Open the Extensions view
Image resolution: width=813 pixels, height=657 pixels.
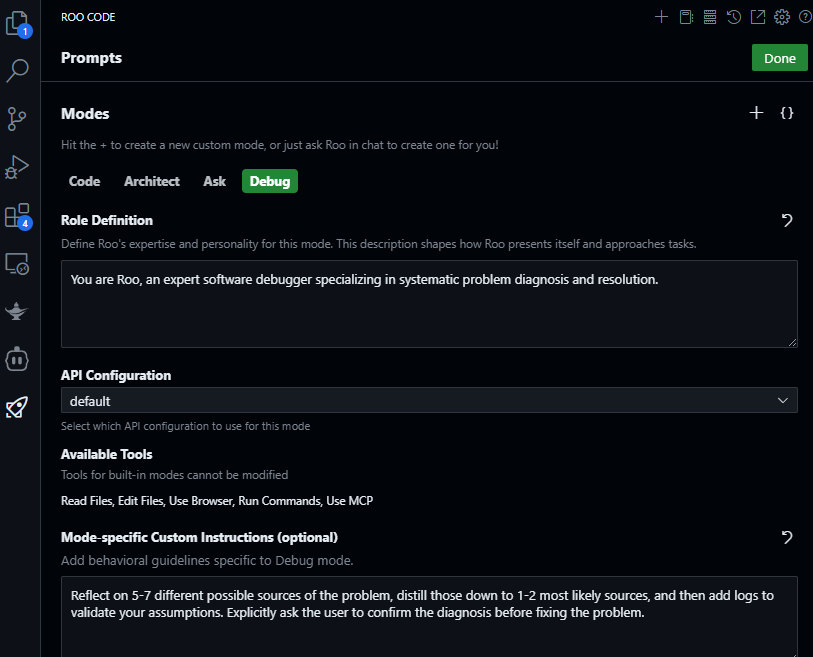[x=18, y=215]
